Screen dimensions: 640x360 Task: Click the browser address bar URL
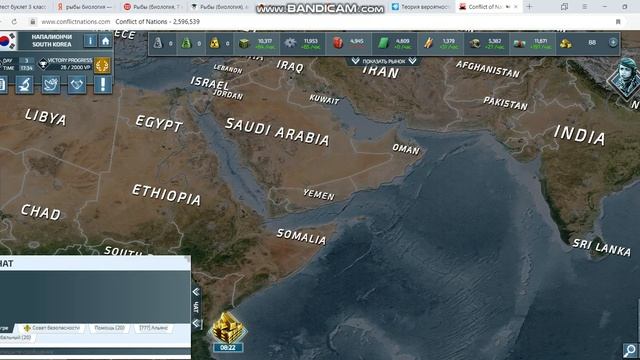76,22
